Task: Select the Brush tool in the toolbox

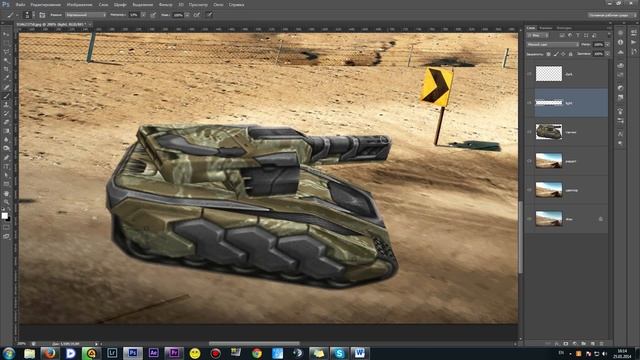Action: click(6, 96)
